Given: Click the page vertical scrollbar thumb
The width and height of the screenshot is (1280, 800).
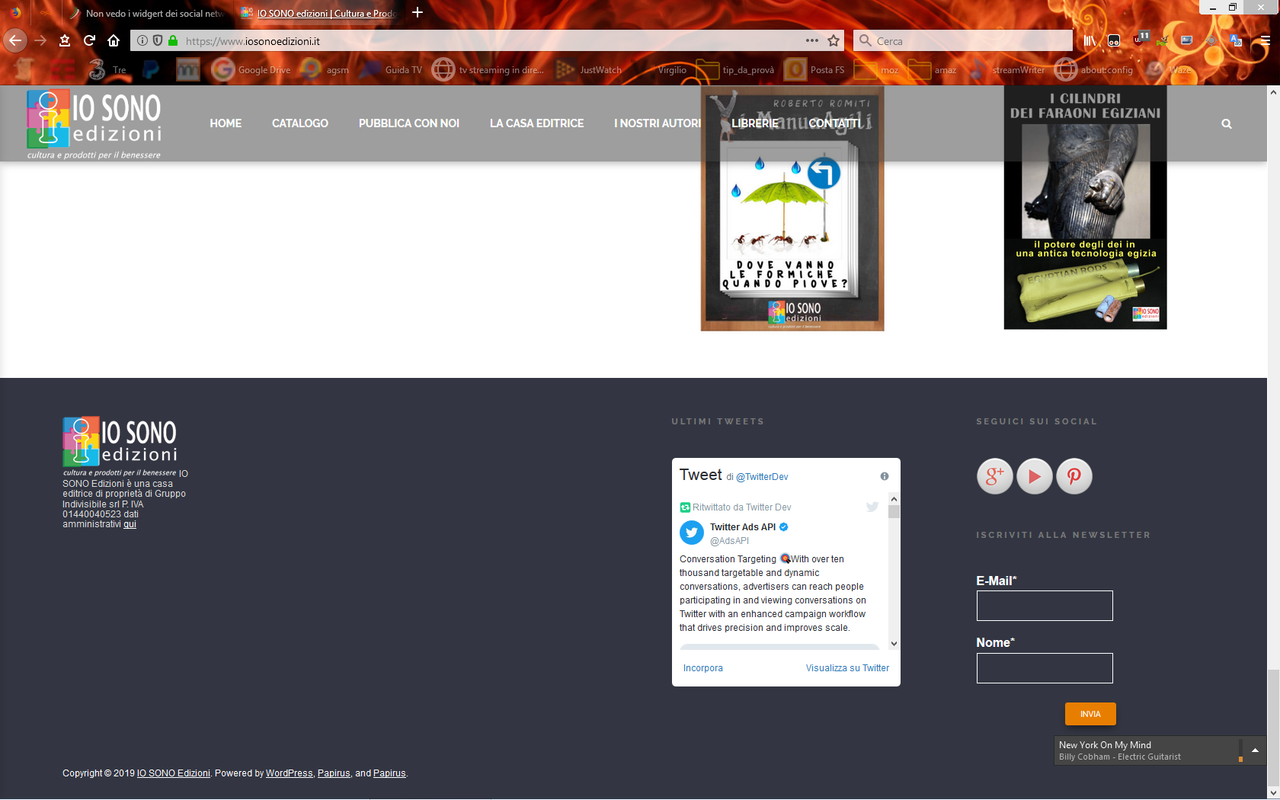Looking at the screenshot, I should point(1273,727).
